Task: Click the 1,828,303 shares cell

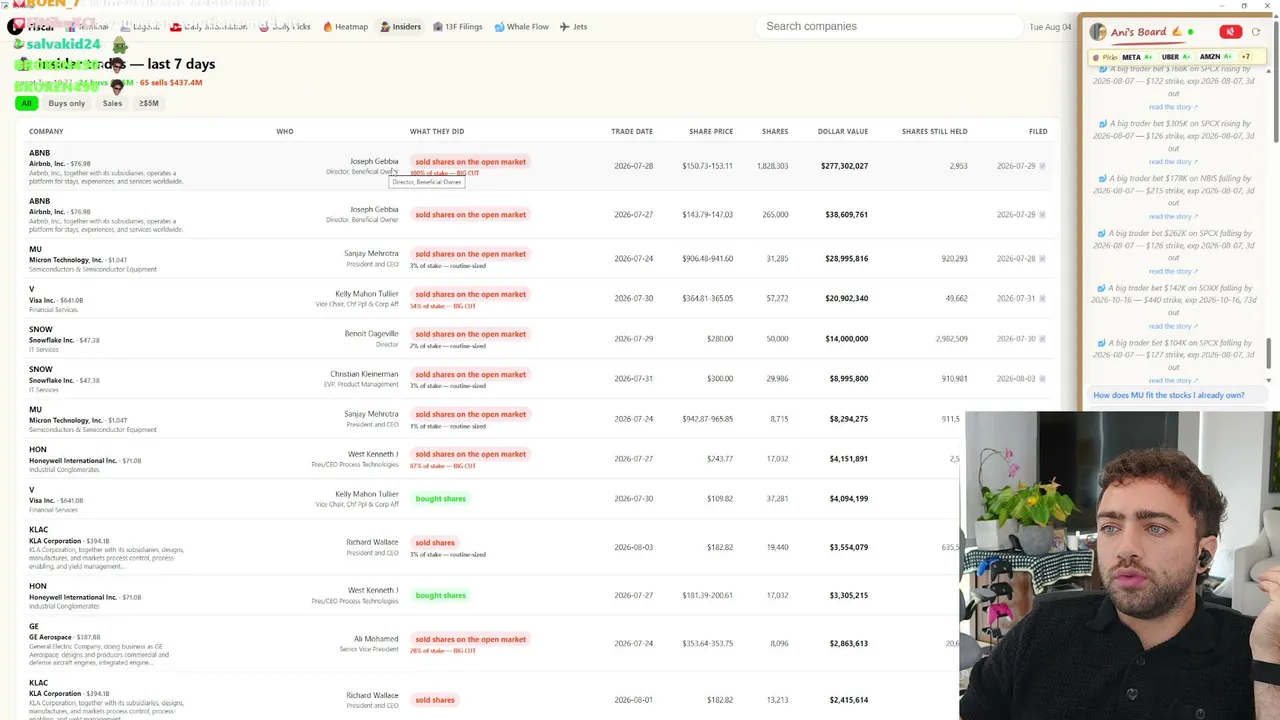Action: click(772, 166)
